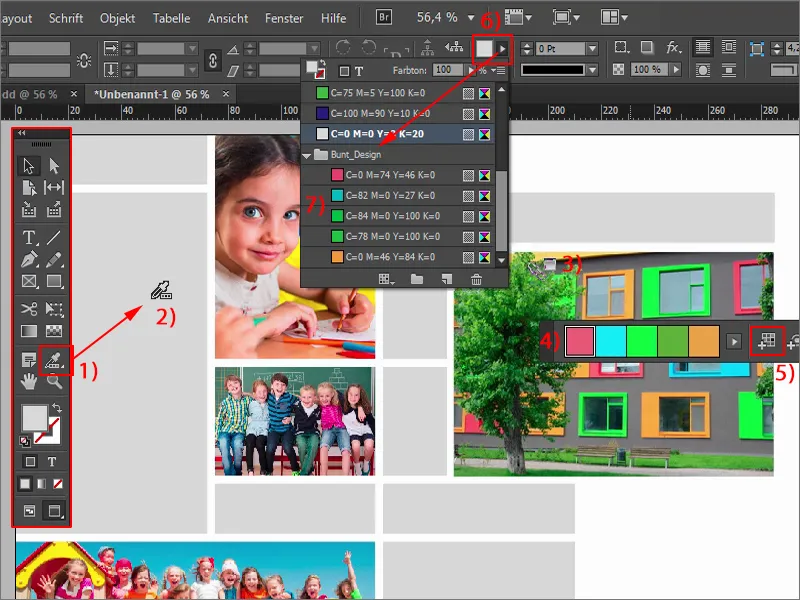Screen dimensions: 800x600
Task: Open the Objekt menu
Action: (x=117, y=18)
